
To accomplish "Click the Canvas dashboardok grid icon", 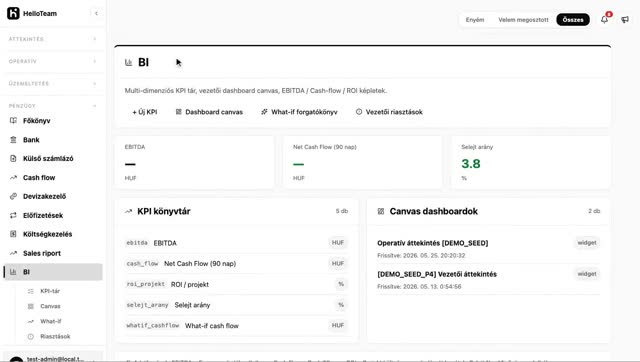I will point(381,211).
